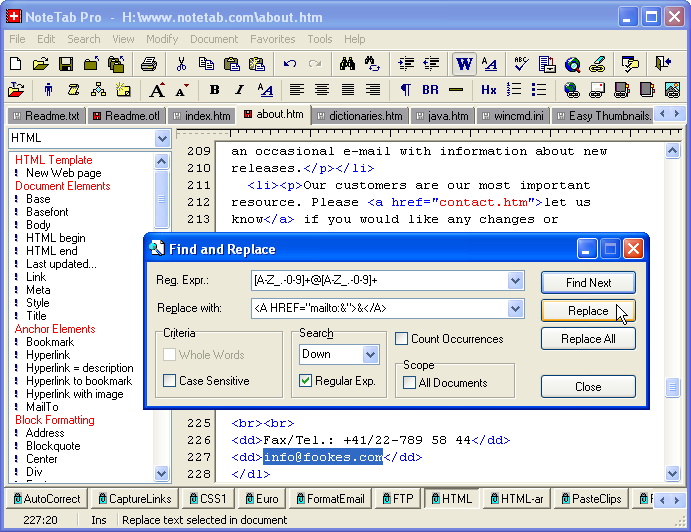Apply Bold tag with the B icon
Screen dimensions: 691x532
tap(215, 90)
